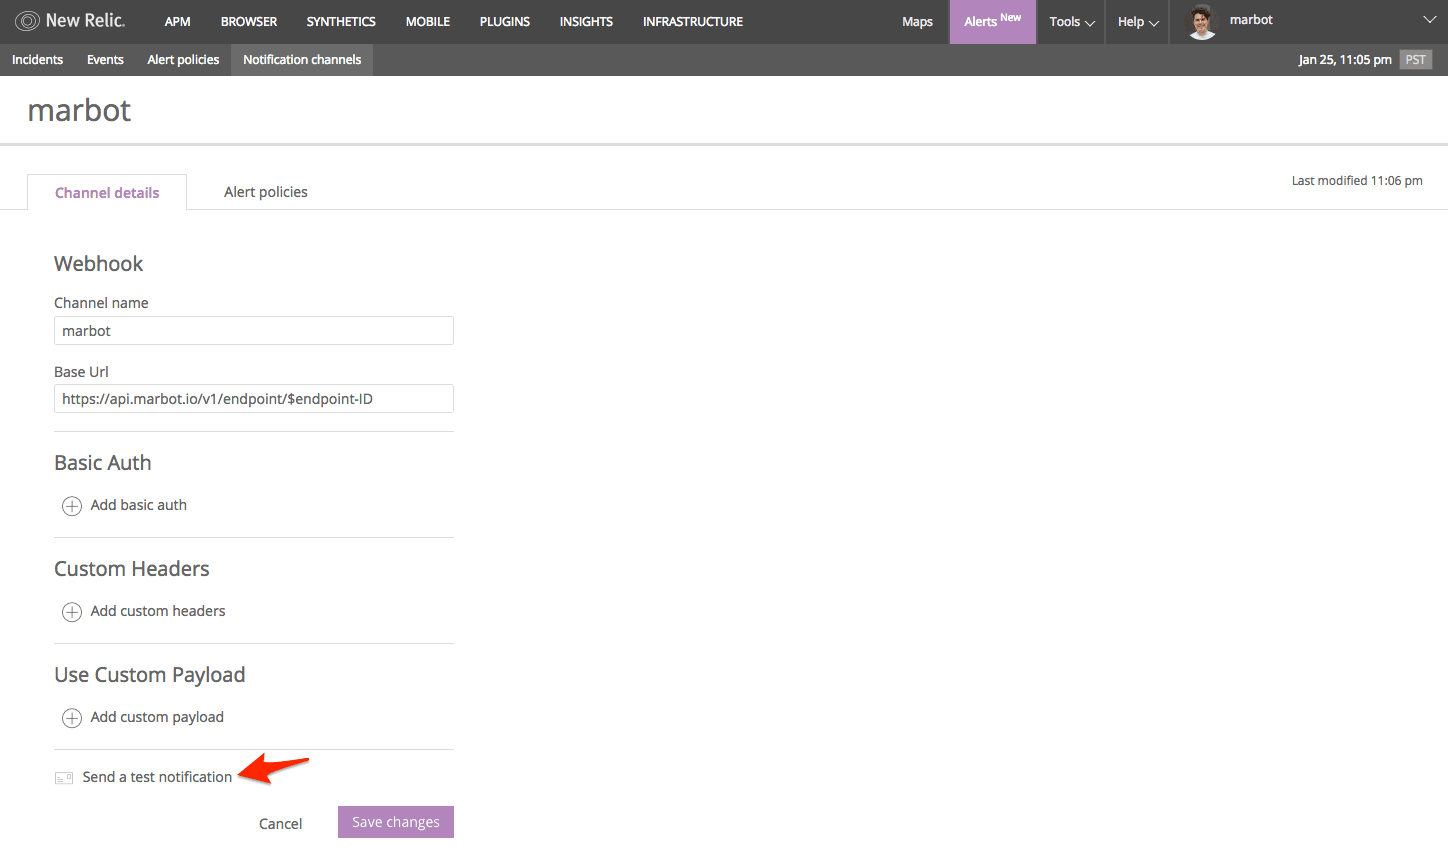Click the Last modified 11:06 pm text
Viewport: 1448px width, 852px height.
[1357, 181]
